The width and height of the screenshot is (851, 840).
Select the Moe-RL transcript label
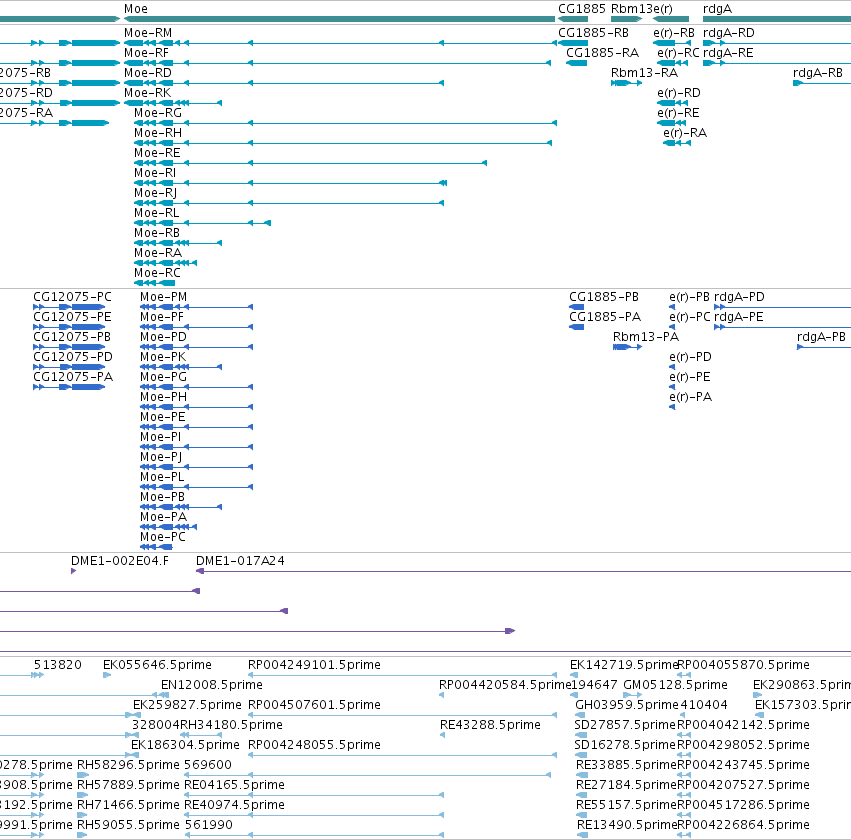[x=156, y=213]
